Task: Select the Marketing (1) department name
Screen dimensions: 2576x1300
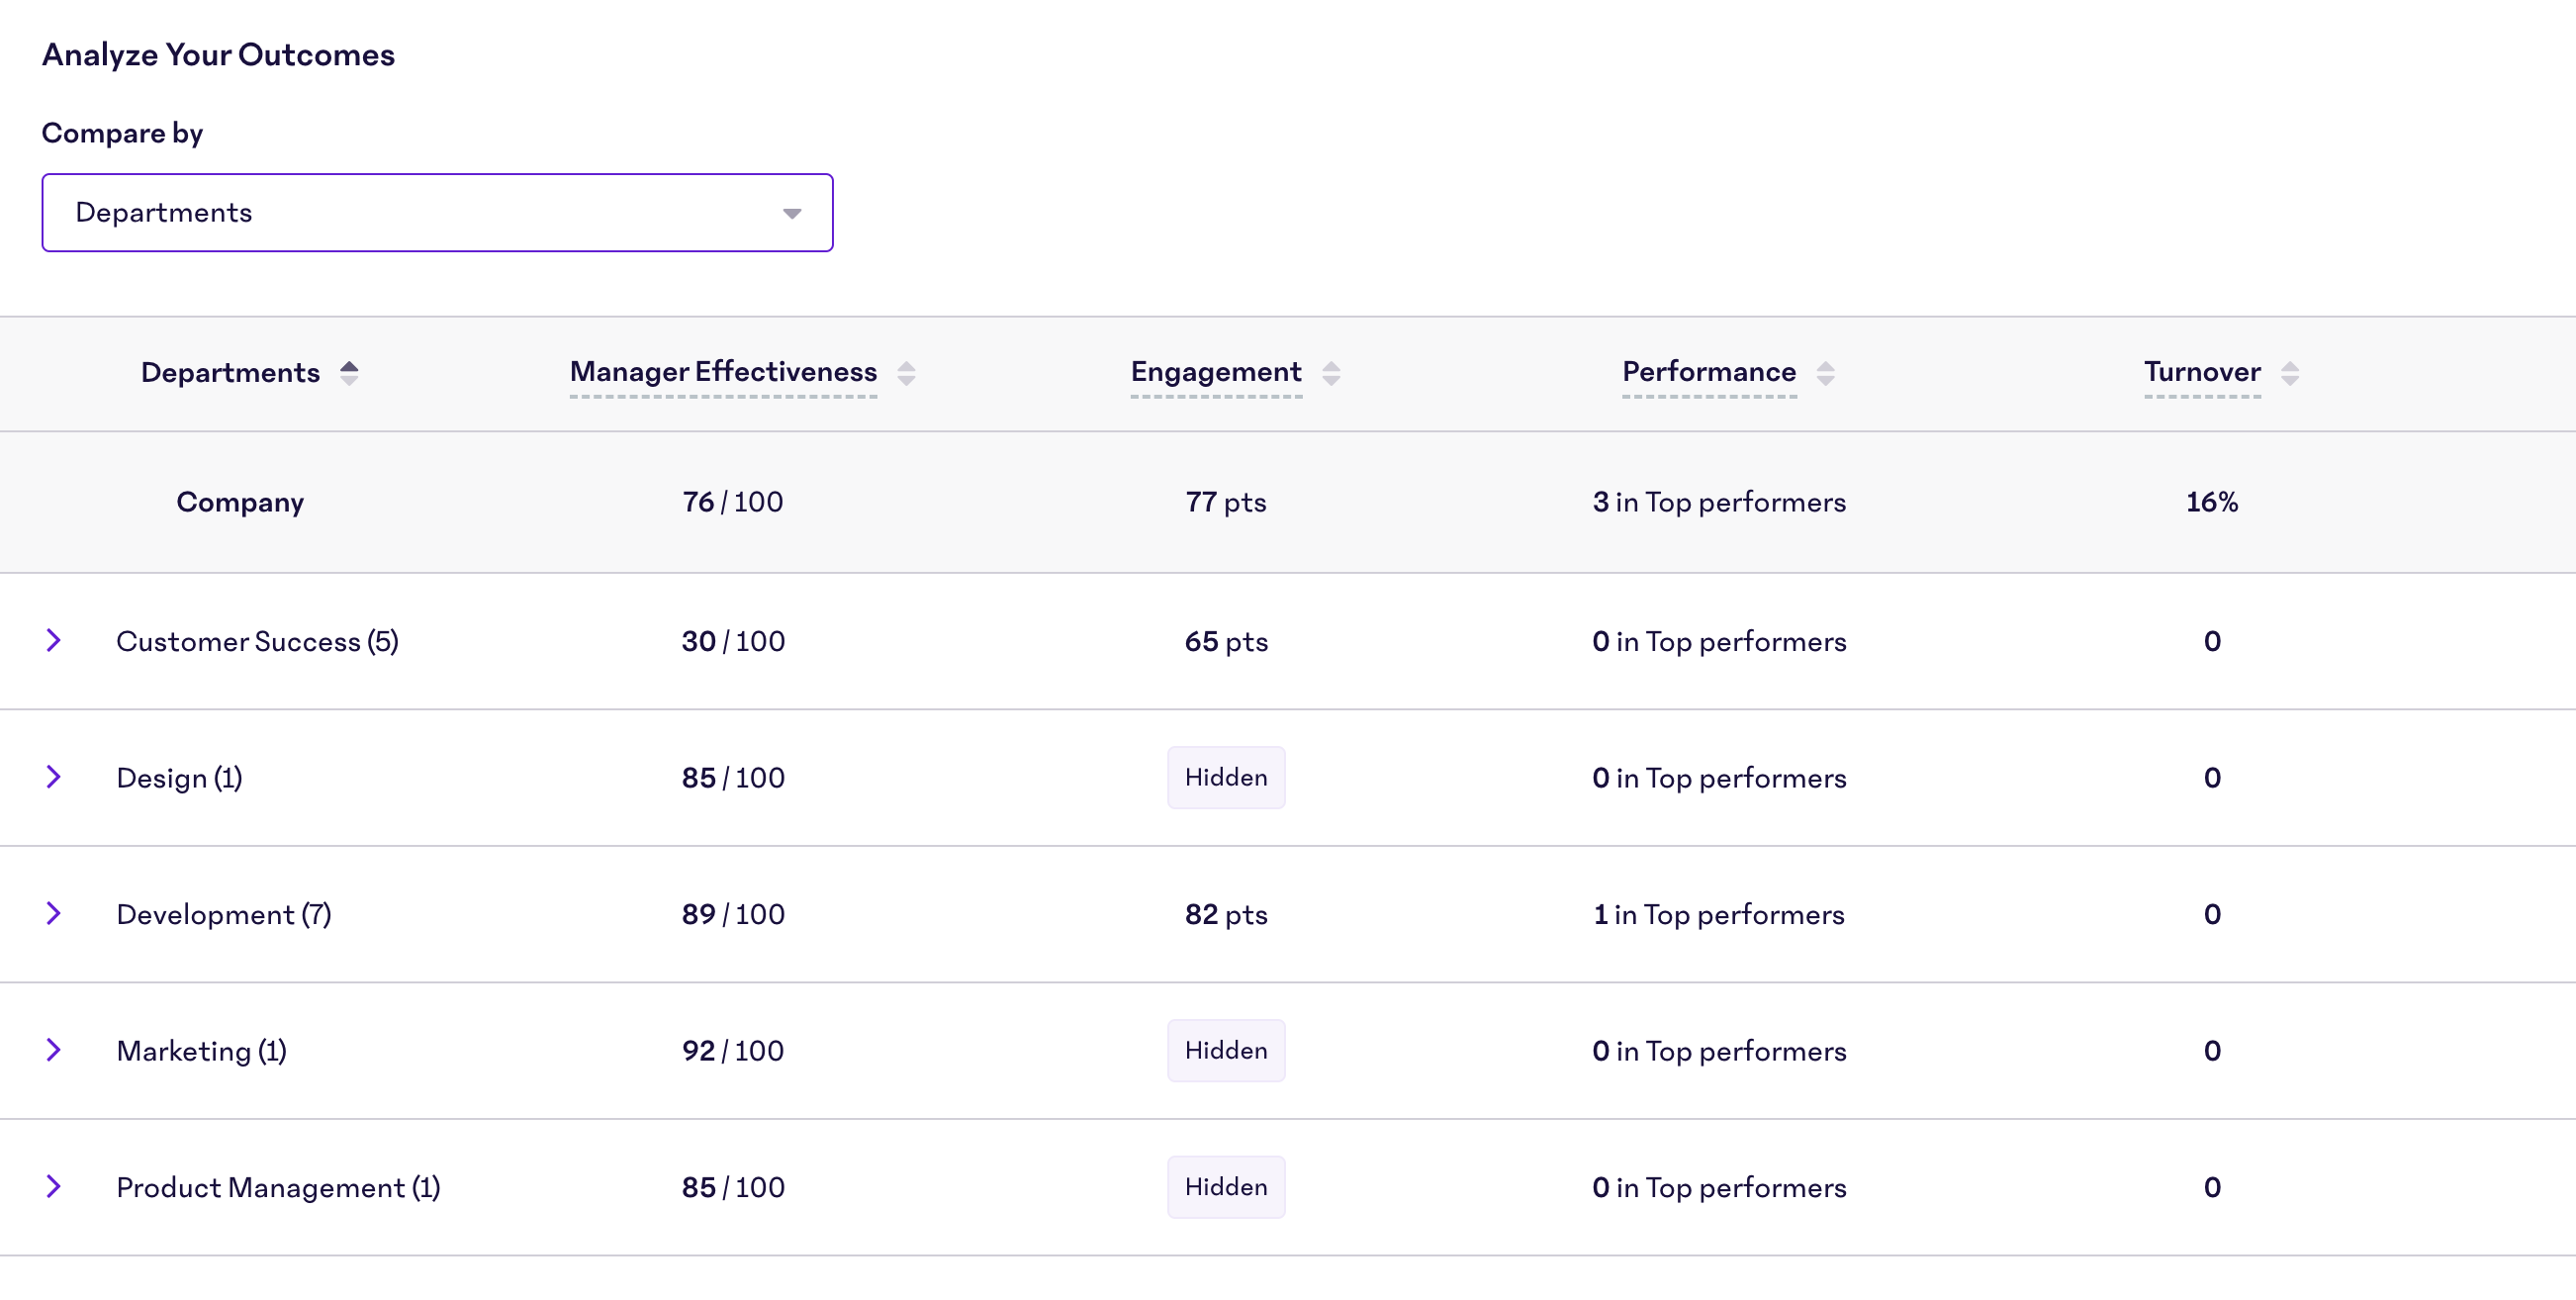Action: tap(201, 1051)
